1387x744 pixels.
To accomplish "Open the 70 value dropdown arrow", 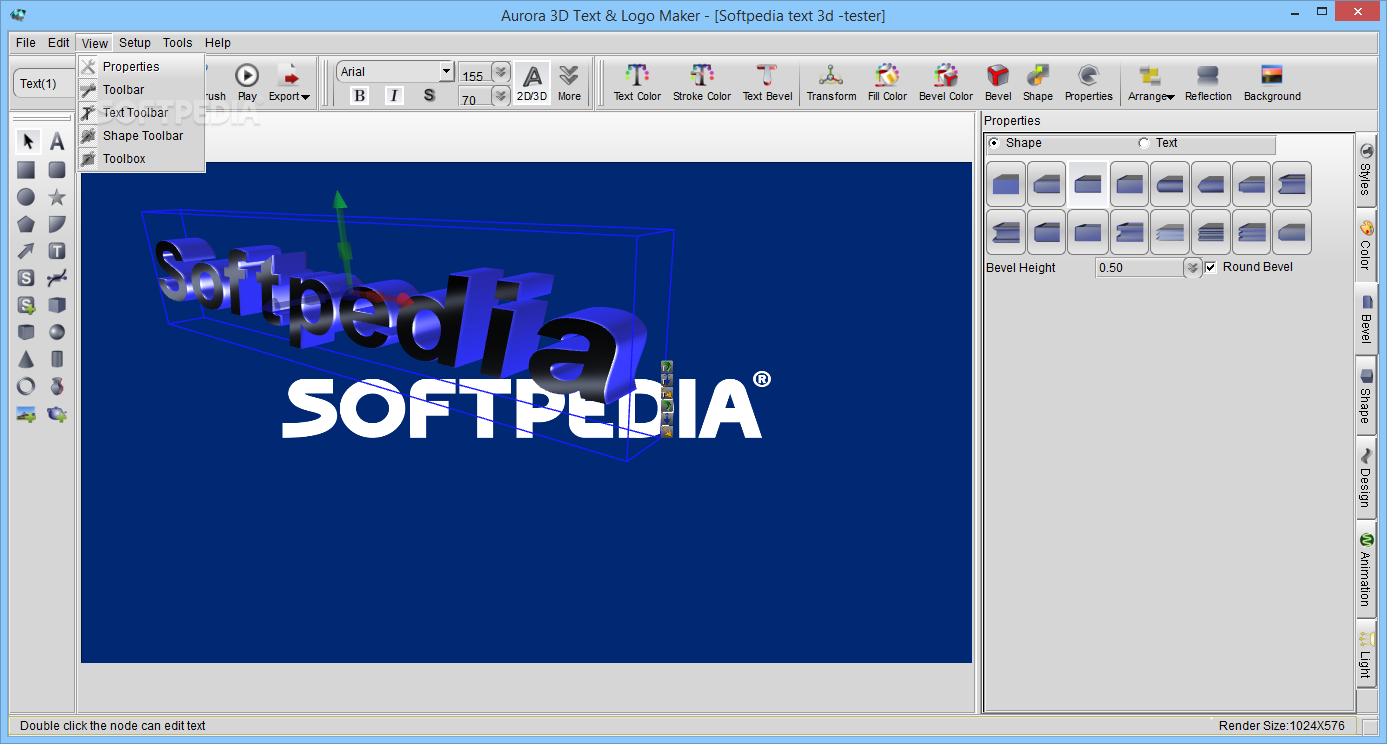I will 501,96.
